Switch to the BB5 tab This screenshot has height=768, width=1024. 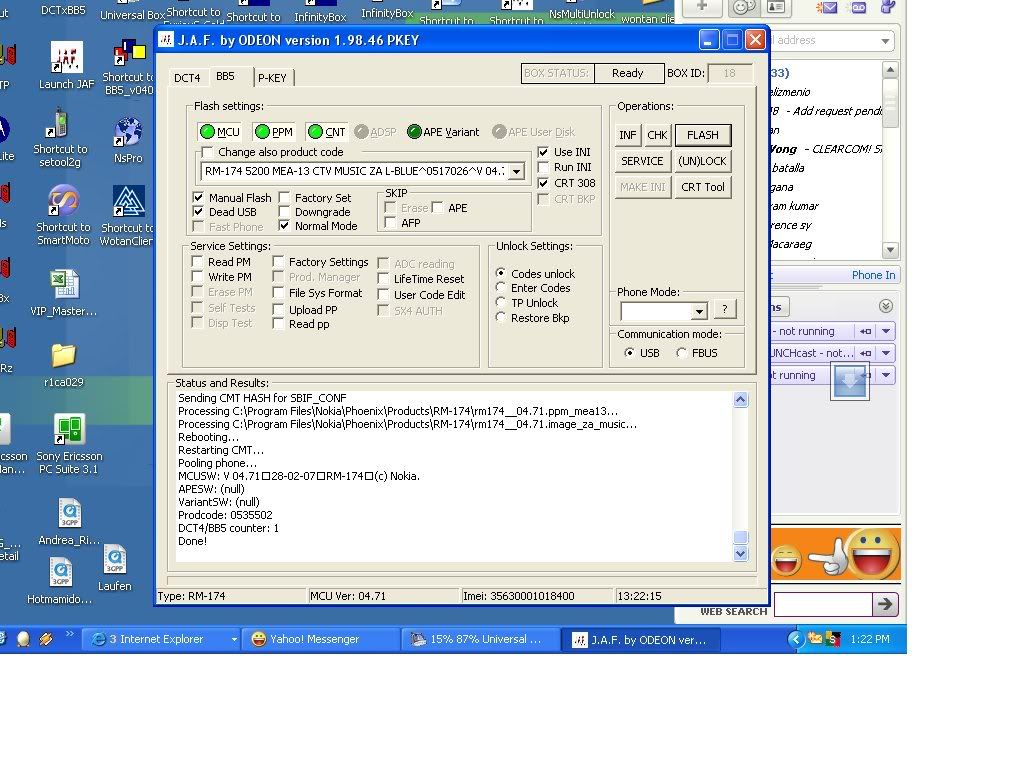225,76
